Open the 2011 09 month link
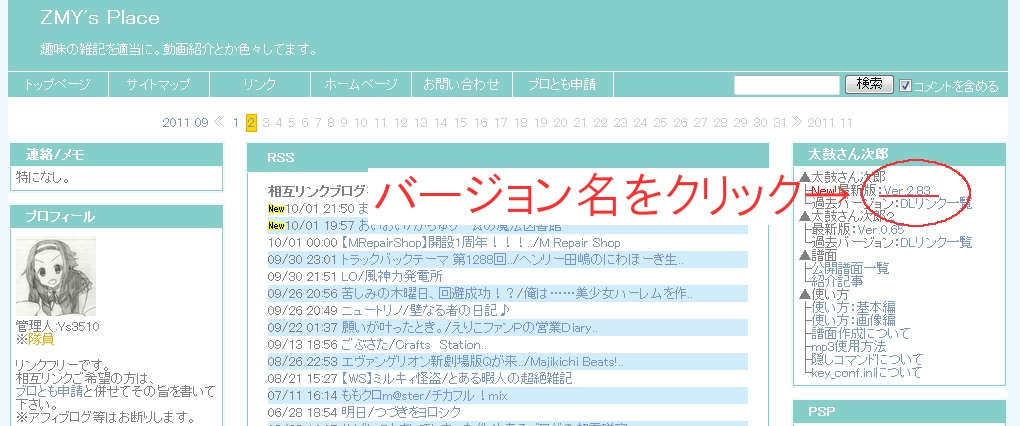Viewport: 1020px width, 426px height. pos(185,122)
